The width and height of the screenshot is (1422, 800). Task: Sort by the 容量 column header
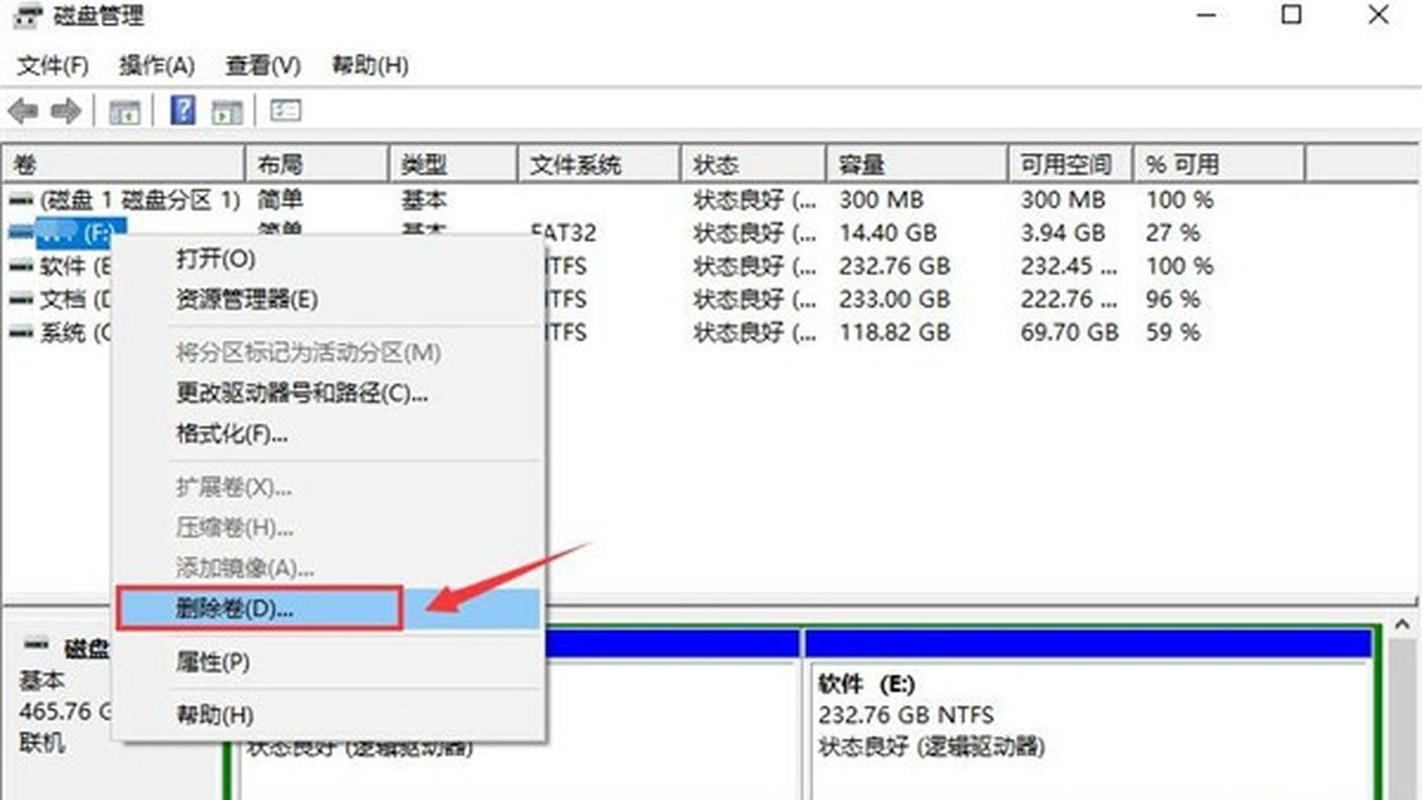(x=916, y=164)
